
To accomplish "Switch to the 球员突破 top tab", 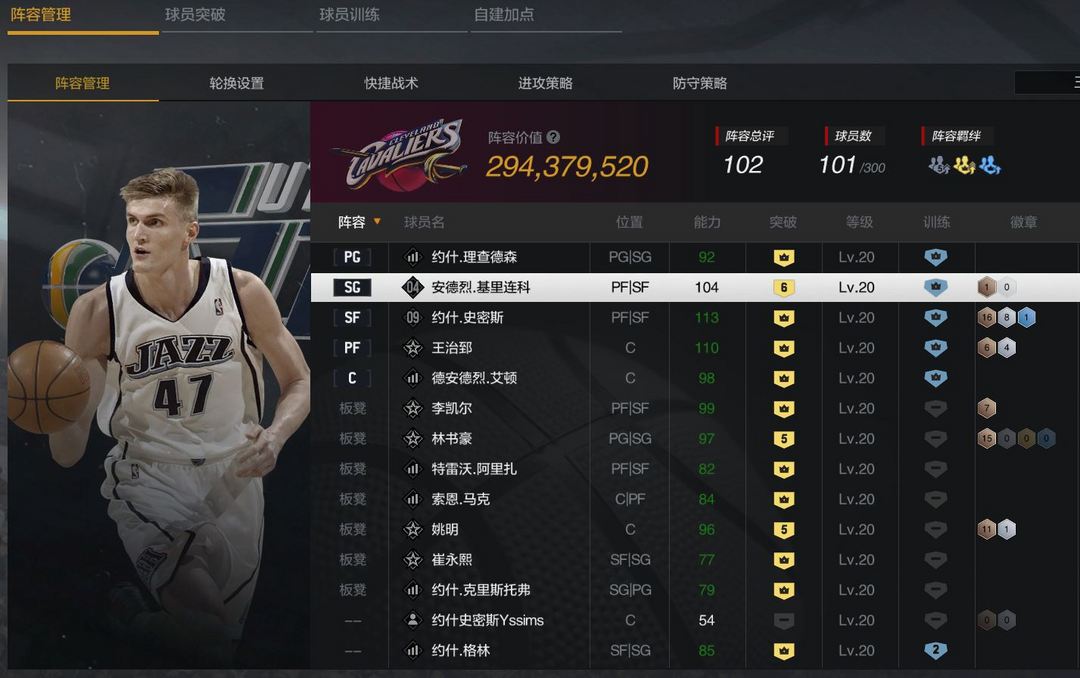I will (x=196, y=14).
